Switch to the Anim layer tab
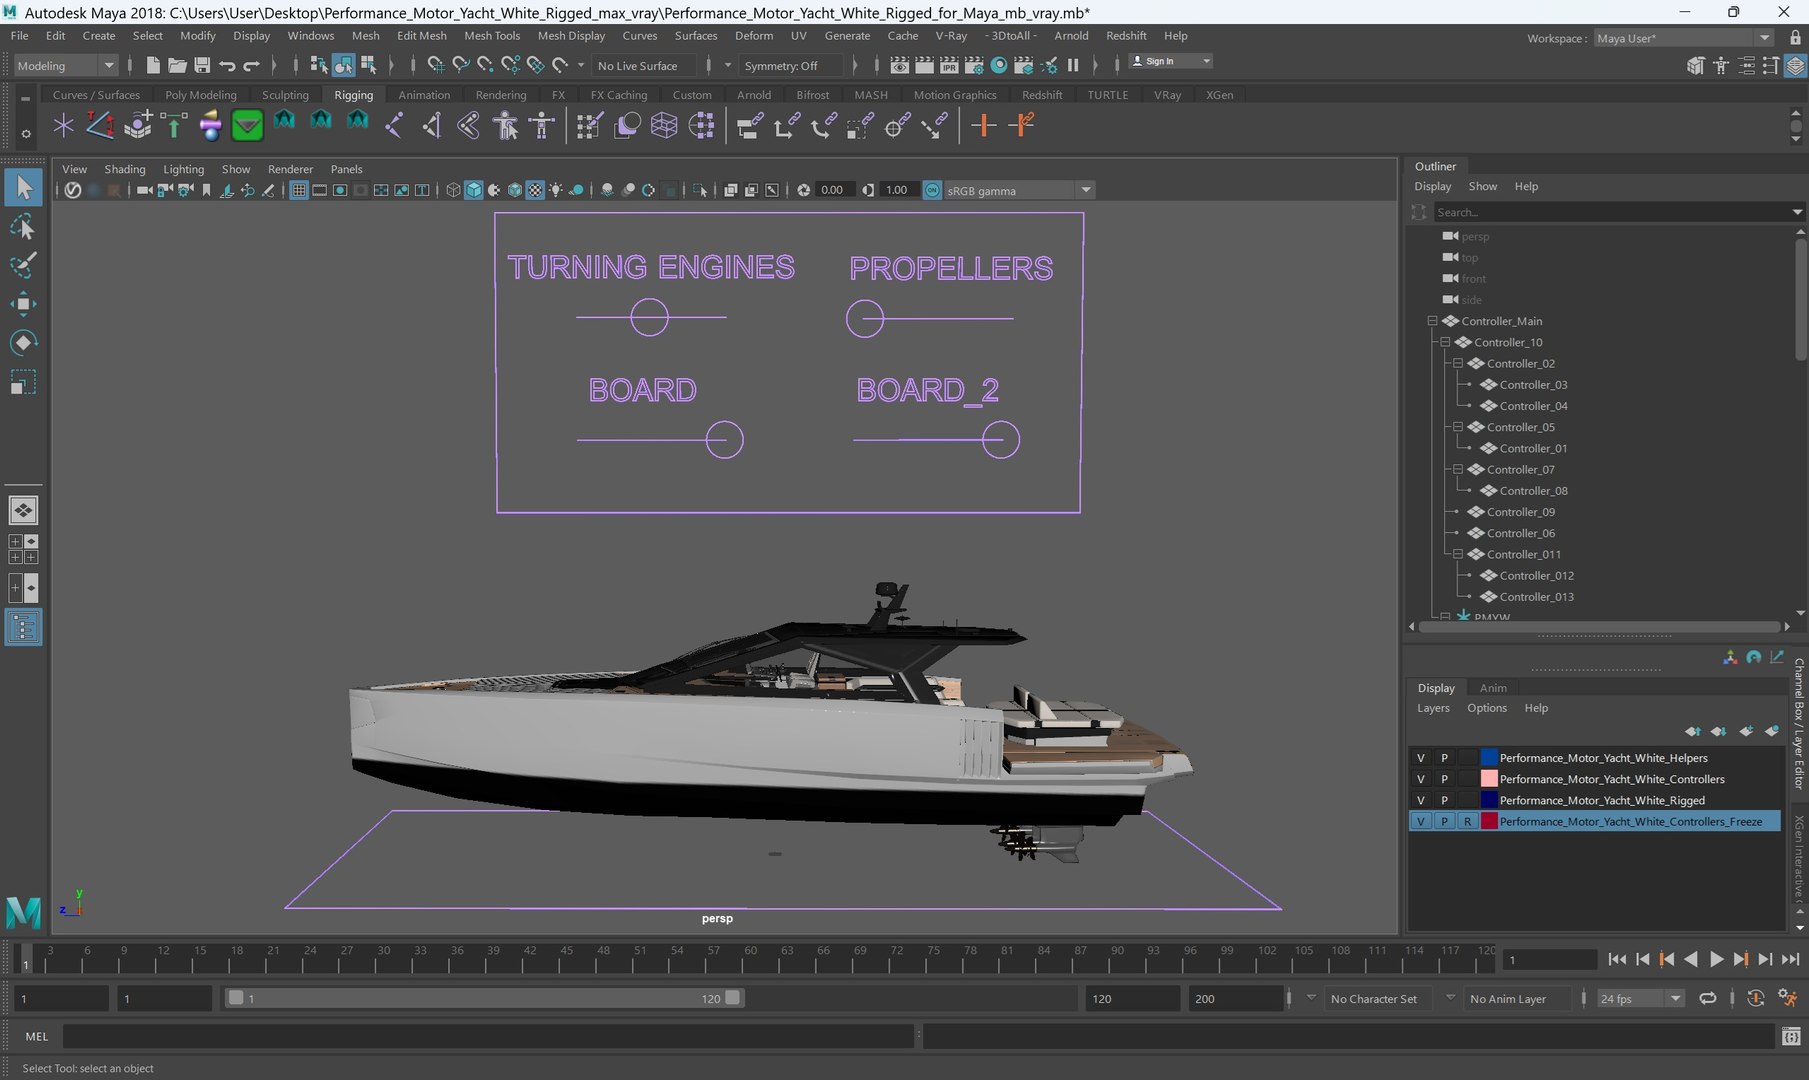The width and height of the screenshot is (1809, 1080). click(x=1492, y=688)
